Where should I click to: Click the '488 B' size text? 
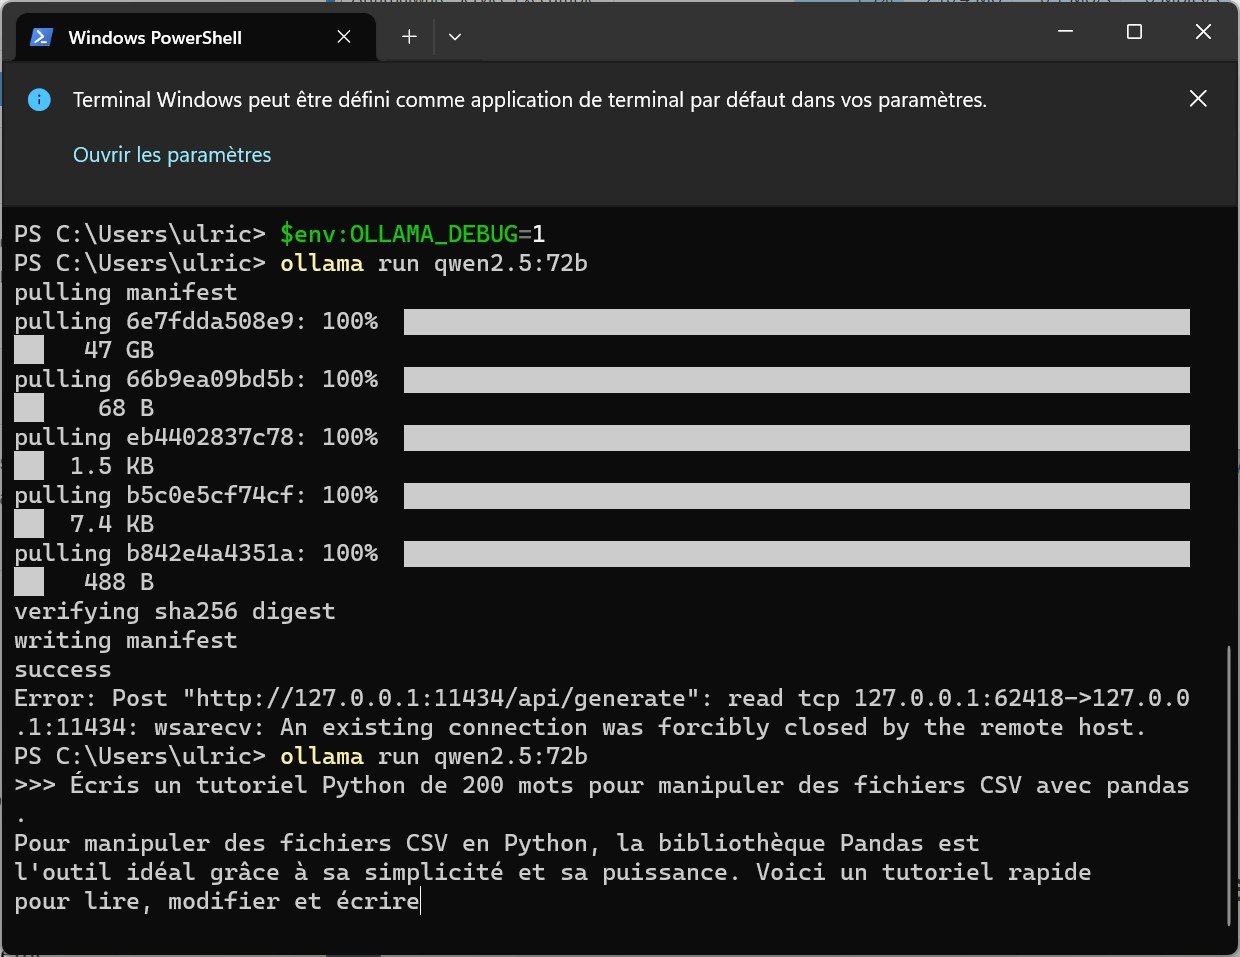(x=119, y=582)
